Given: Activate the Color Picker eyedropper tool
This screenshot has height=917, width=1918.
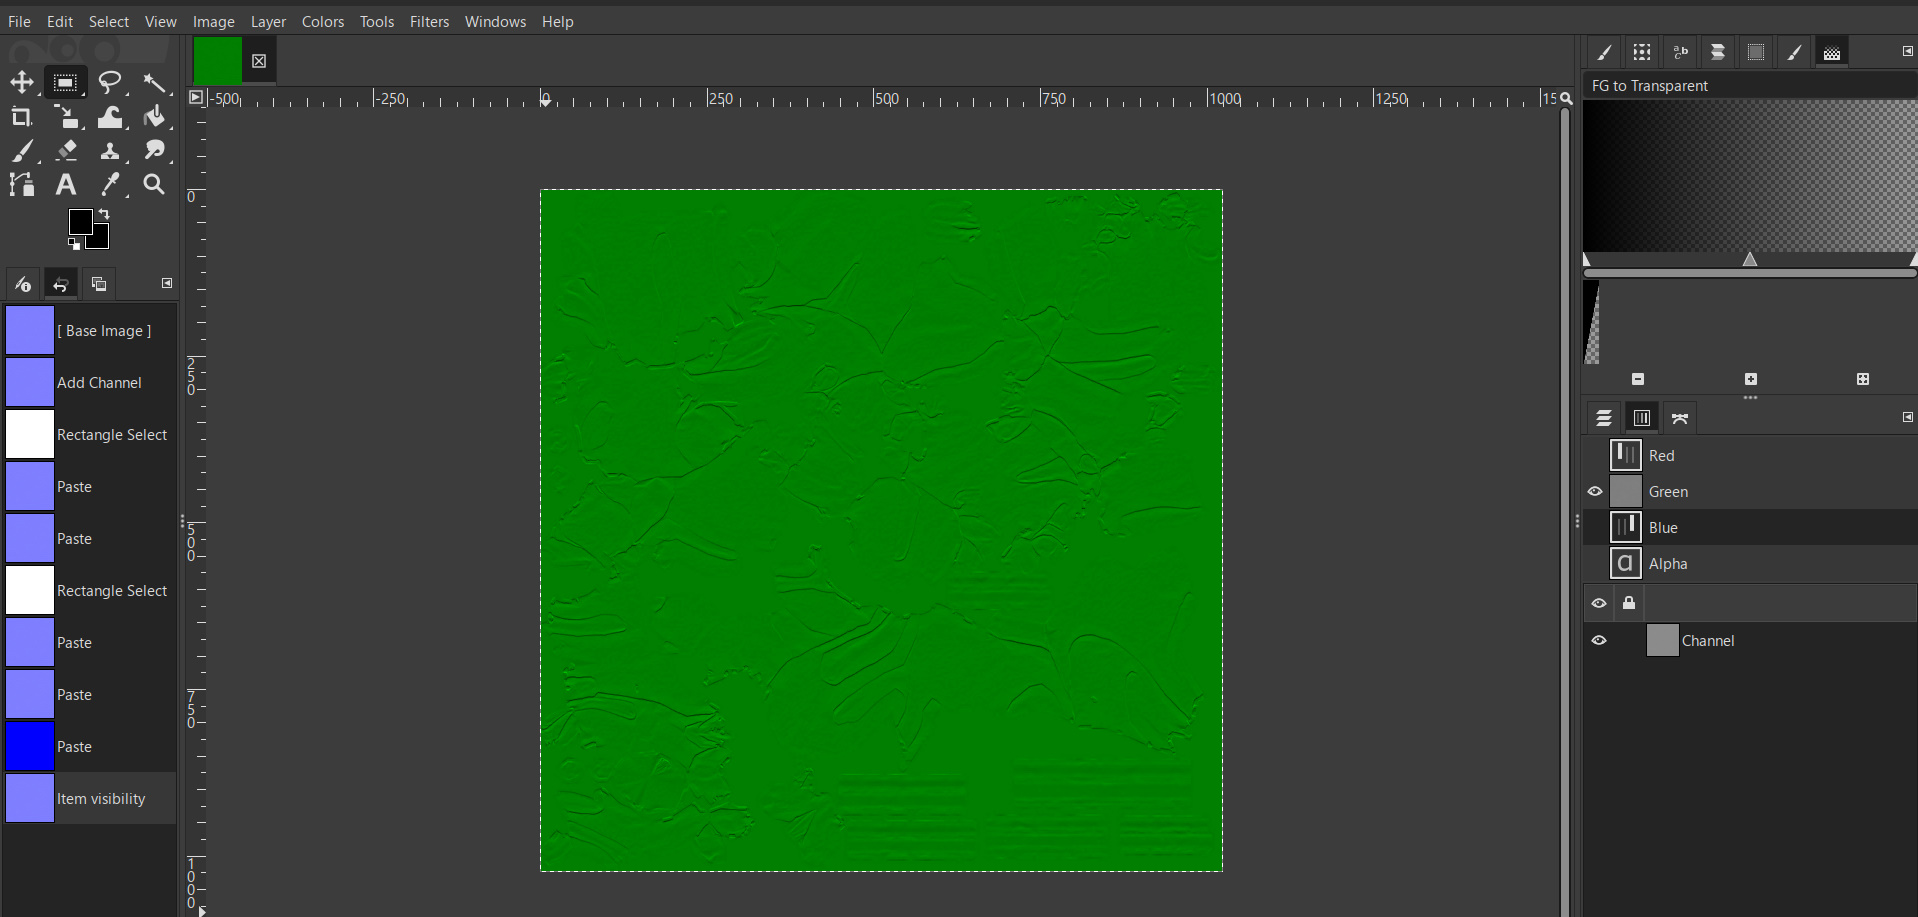Looking at the screenshot, I should (110, 184).
